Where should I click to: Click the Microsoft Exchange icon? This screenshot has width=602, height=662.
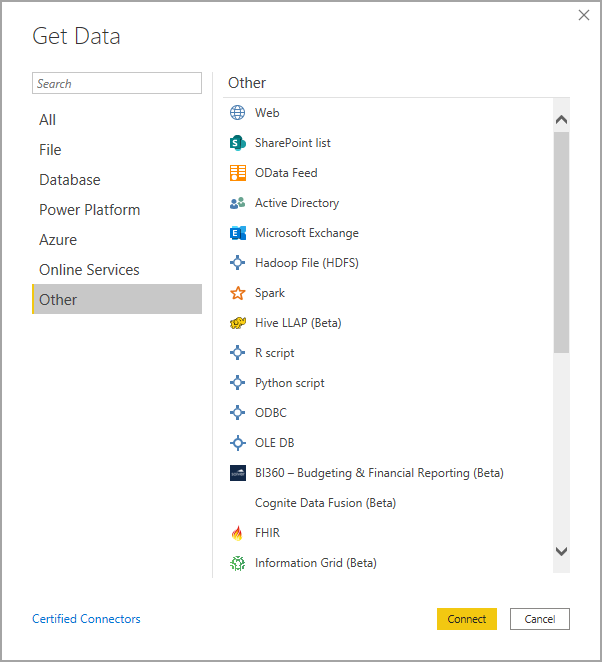pyautogui.click(x=237, y=233)
